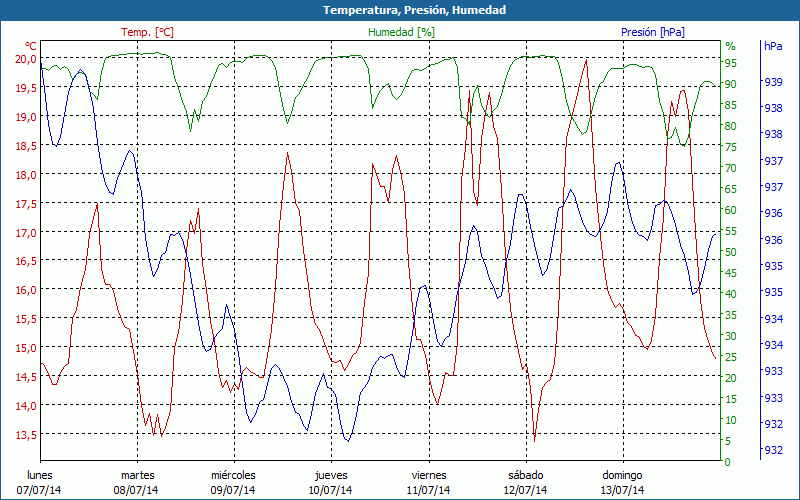
Task: Click the lunes day label
Action: click(x=40, y=475)
